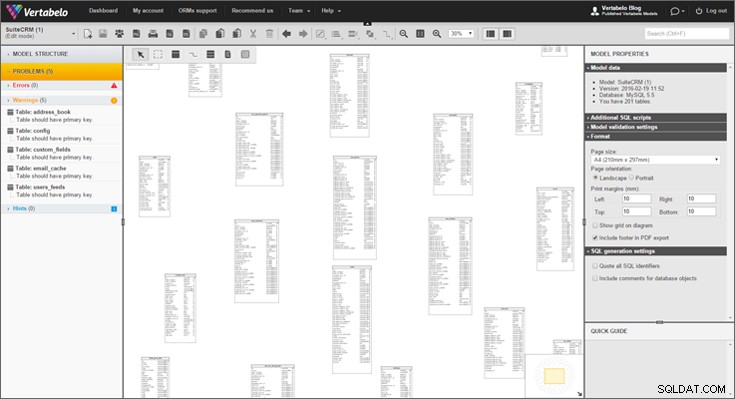735x399 pixels.
Task: Expand the Model Structure panel
Action: [x=61, y=54]
